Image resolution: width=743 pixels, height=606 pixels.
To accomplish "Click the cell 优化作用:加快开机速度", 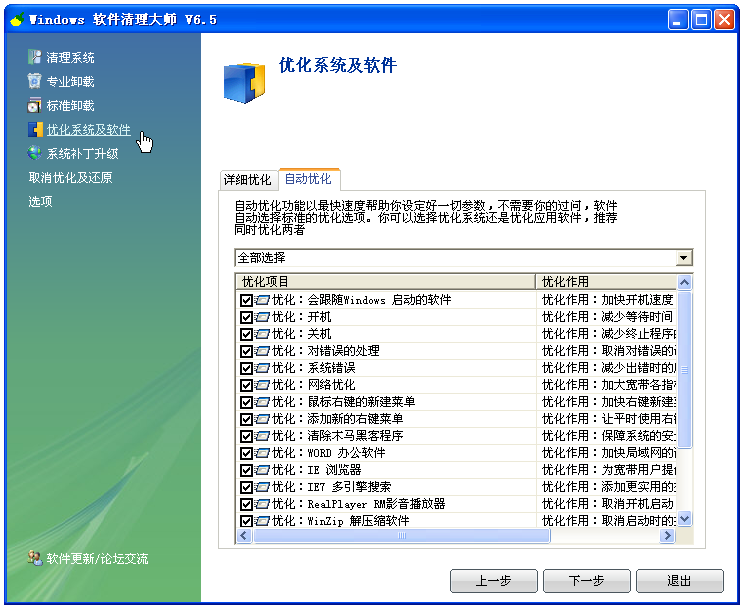I will (607, 300).
